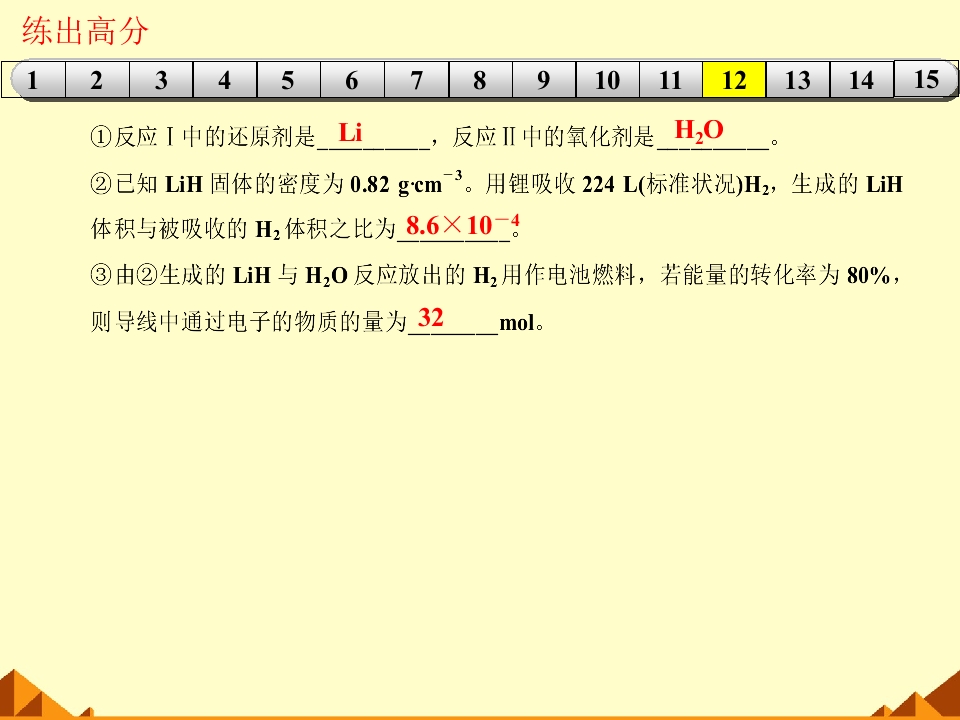Click the highlighted question 12 tab
This screenshot has width=960, height=720.
(734, 80)
